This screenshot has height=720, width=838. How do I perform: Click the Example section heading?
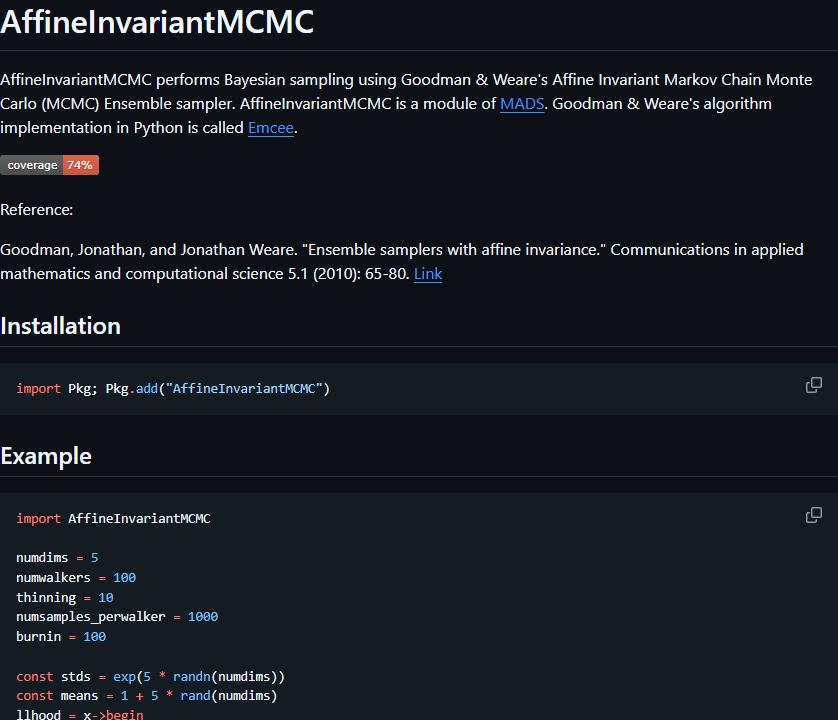(46, 456)
